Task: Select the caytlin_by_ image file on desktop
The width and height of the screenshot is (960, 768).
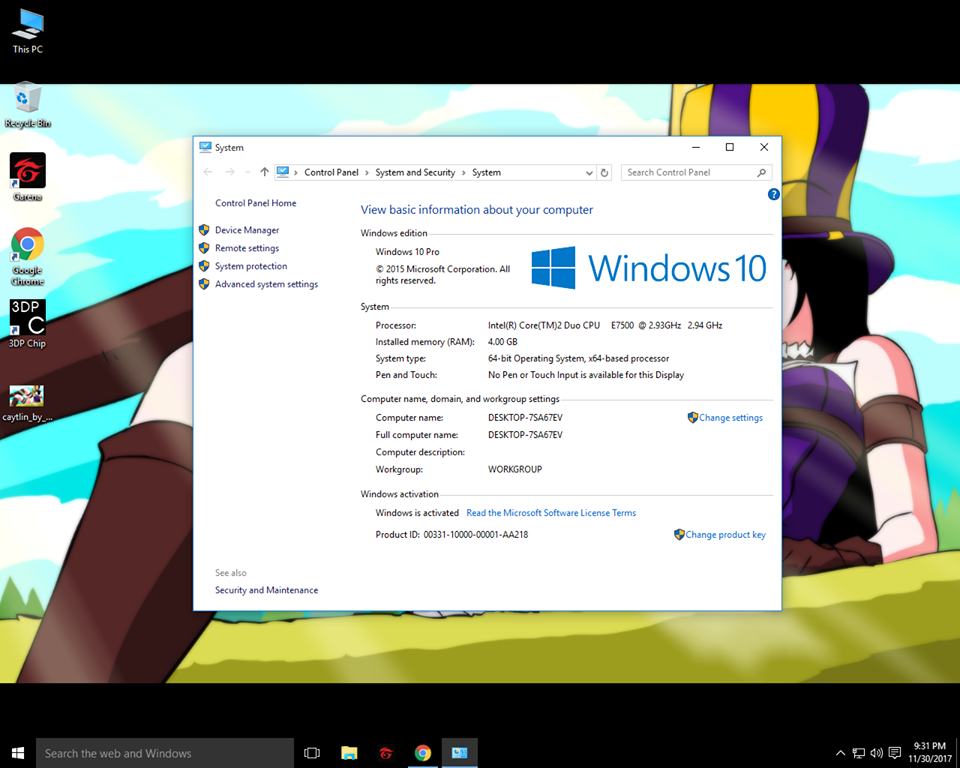Action: [28, 403]
